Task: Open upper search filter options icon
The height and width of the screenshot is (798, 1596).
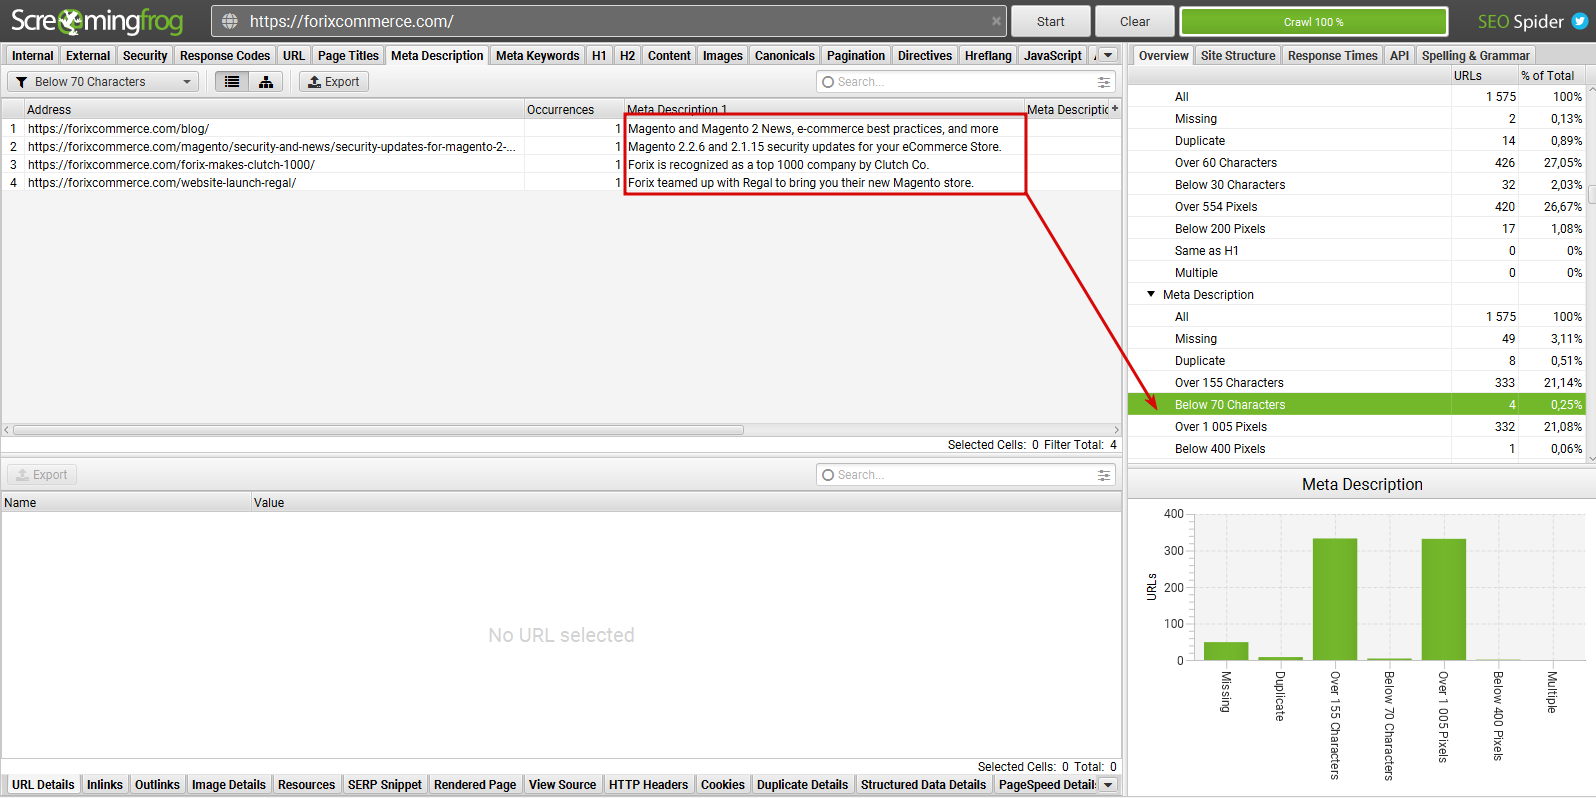Action: [1104, 82]
